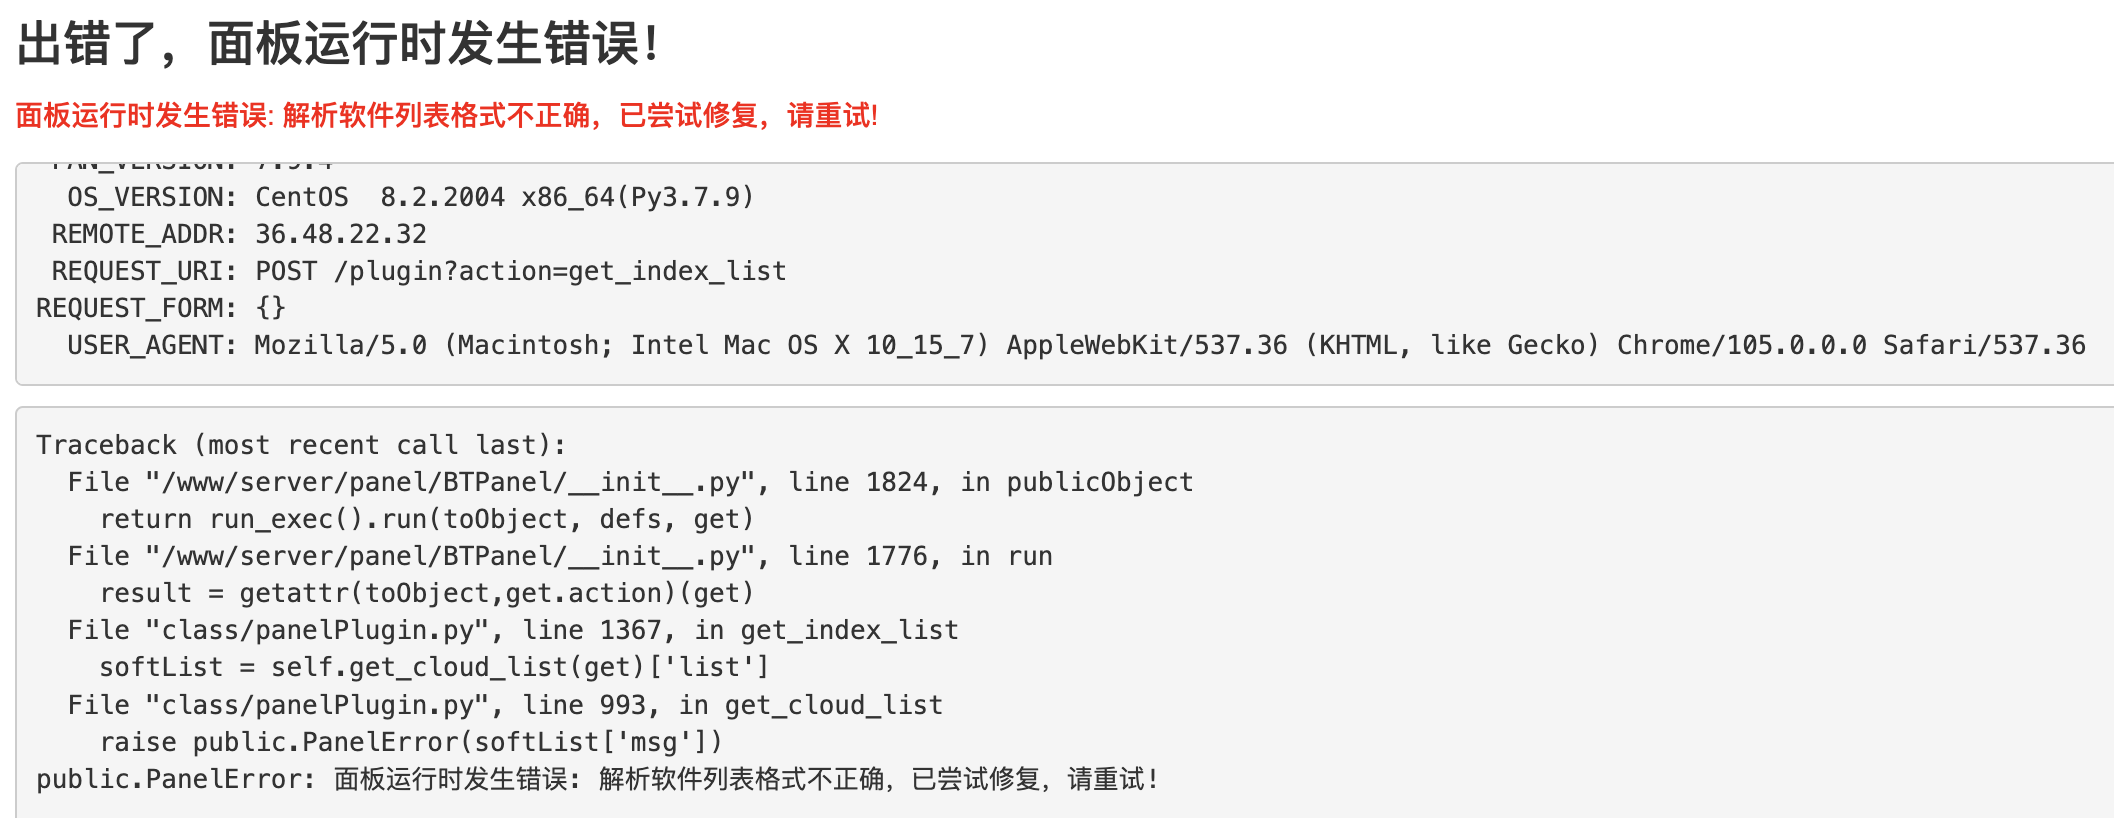
Task: Click the Traceback (most recent call last) line
Action: [x=301, y=445]
